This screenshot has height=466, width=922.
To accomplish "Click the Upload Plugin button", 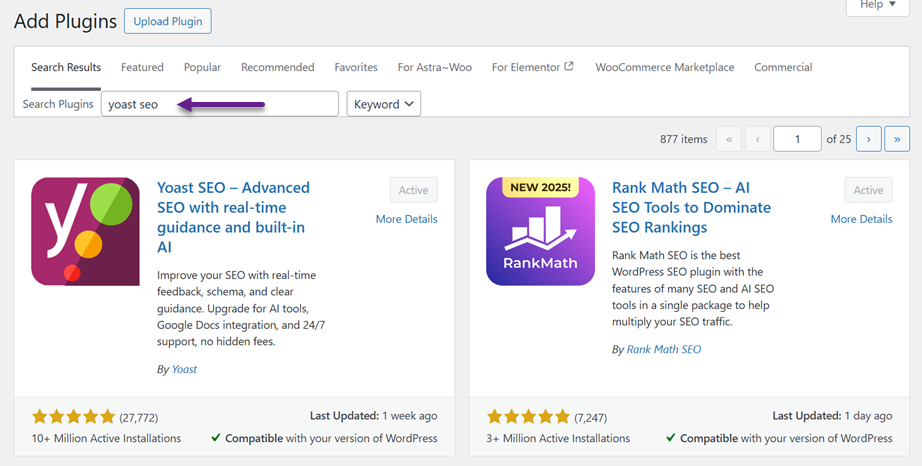I will (x=168, y=21).
